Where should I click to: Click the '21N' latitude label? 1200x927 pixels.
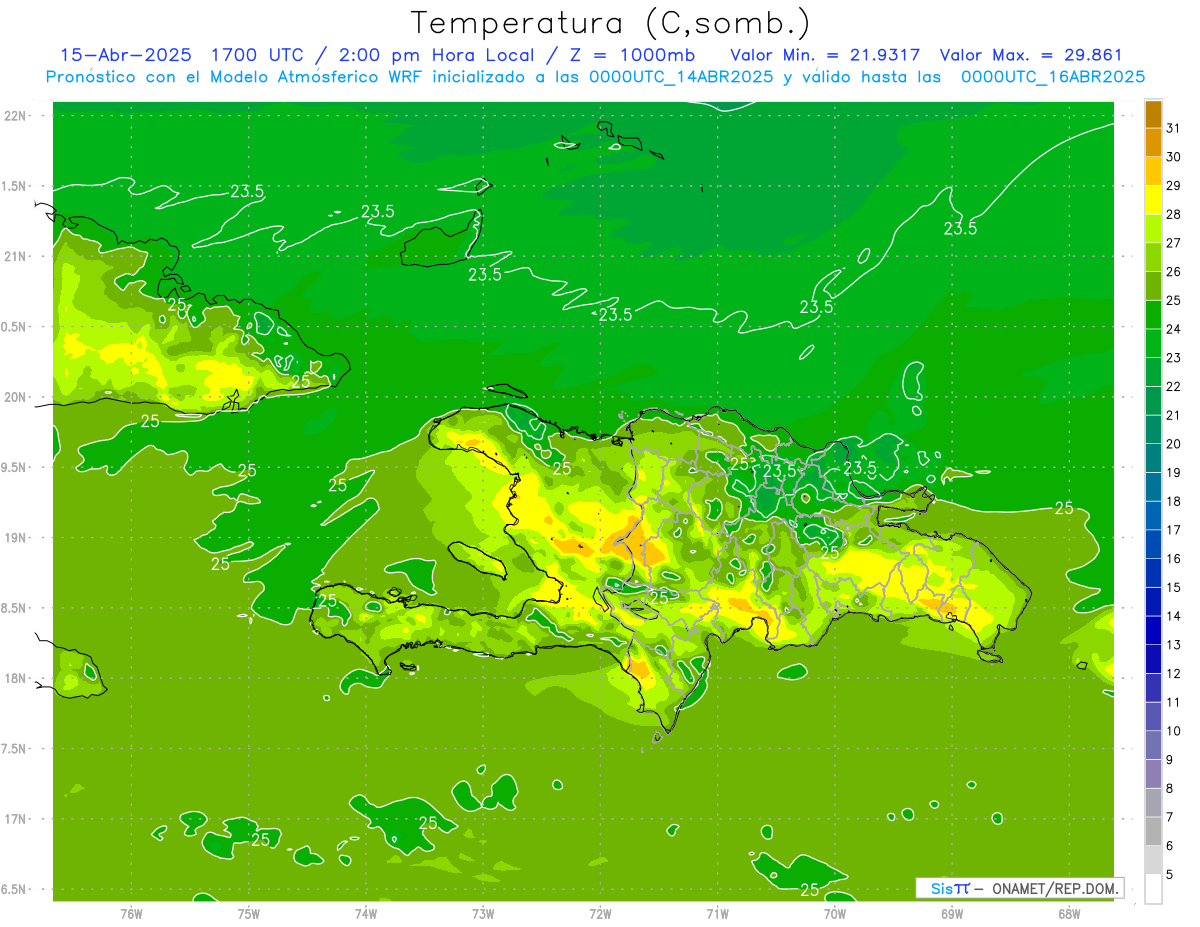point(17,257)
